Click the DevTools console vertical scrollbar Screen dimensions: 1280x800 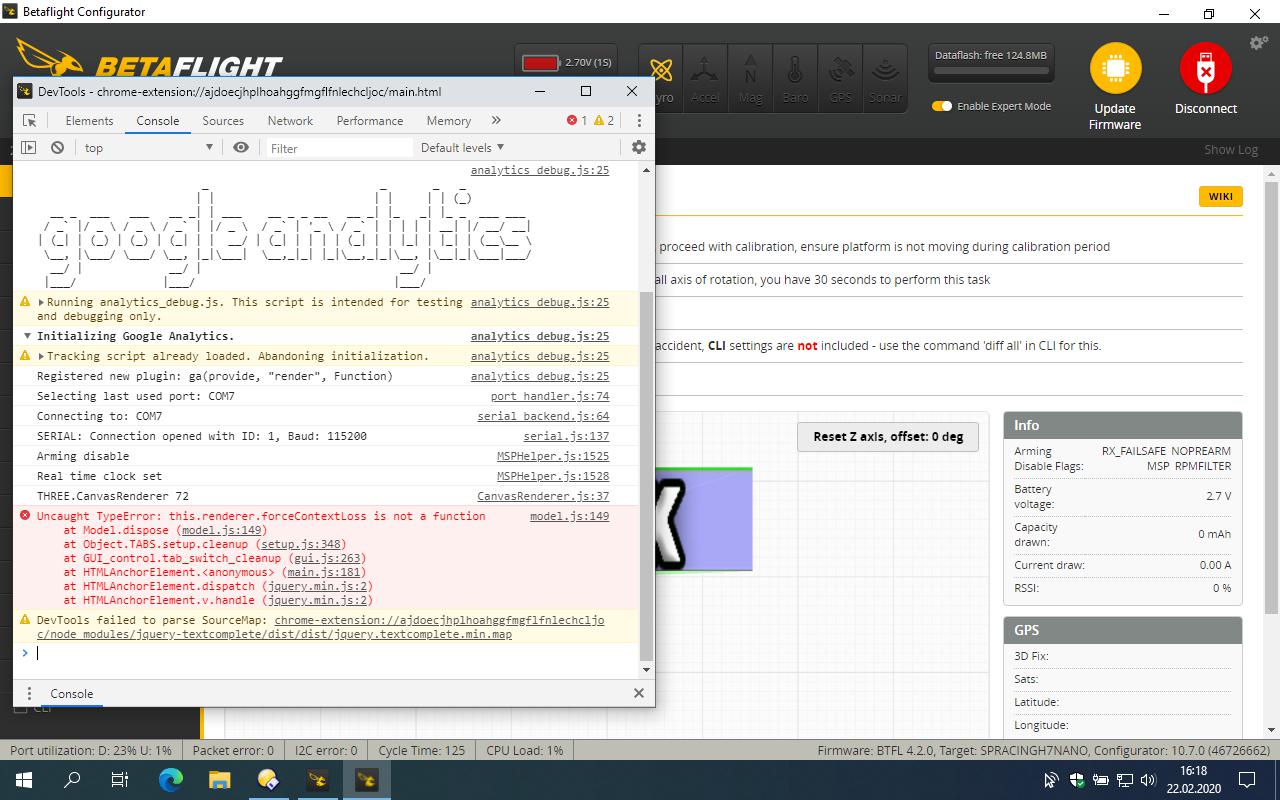(x=646, y=475)
